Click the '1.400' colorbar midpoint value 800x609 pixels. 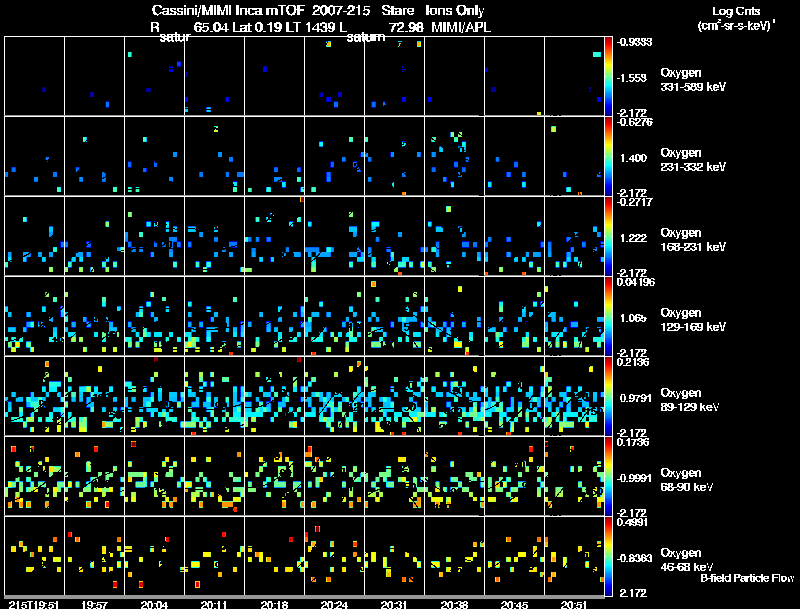[x=633, y=158]
